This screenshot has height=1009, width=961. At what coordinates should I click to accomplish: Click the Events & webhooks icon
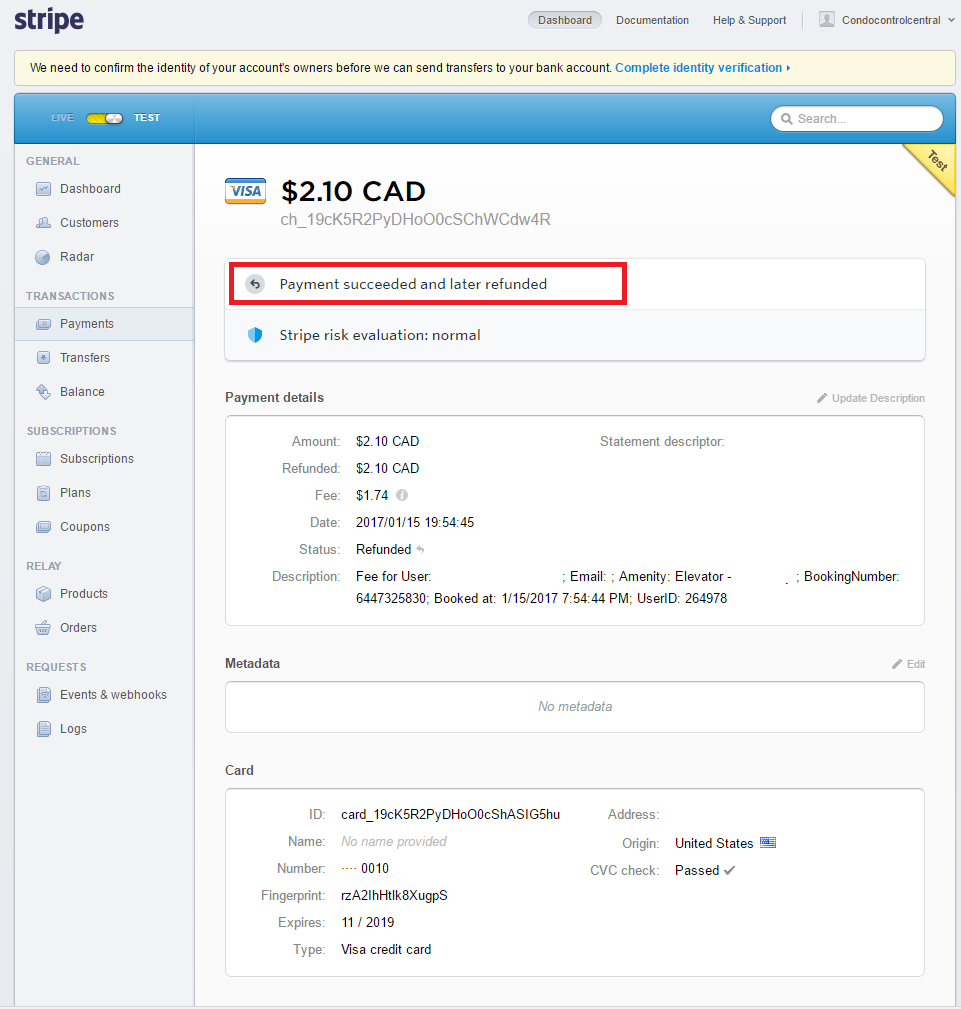(x=43, y=695)
